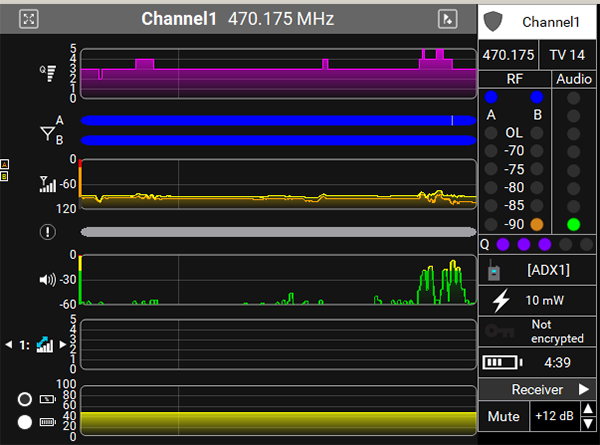Screen dimensions: 600x445
Task: Click the magenta channel quality graph
Action: coord(279,73)
